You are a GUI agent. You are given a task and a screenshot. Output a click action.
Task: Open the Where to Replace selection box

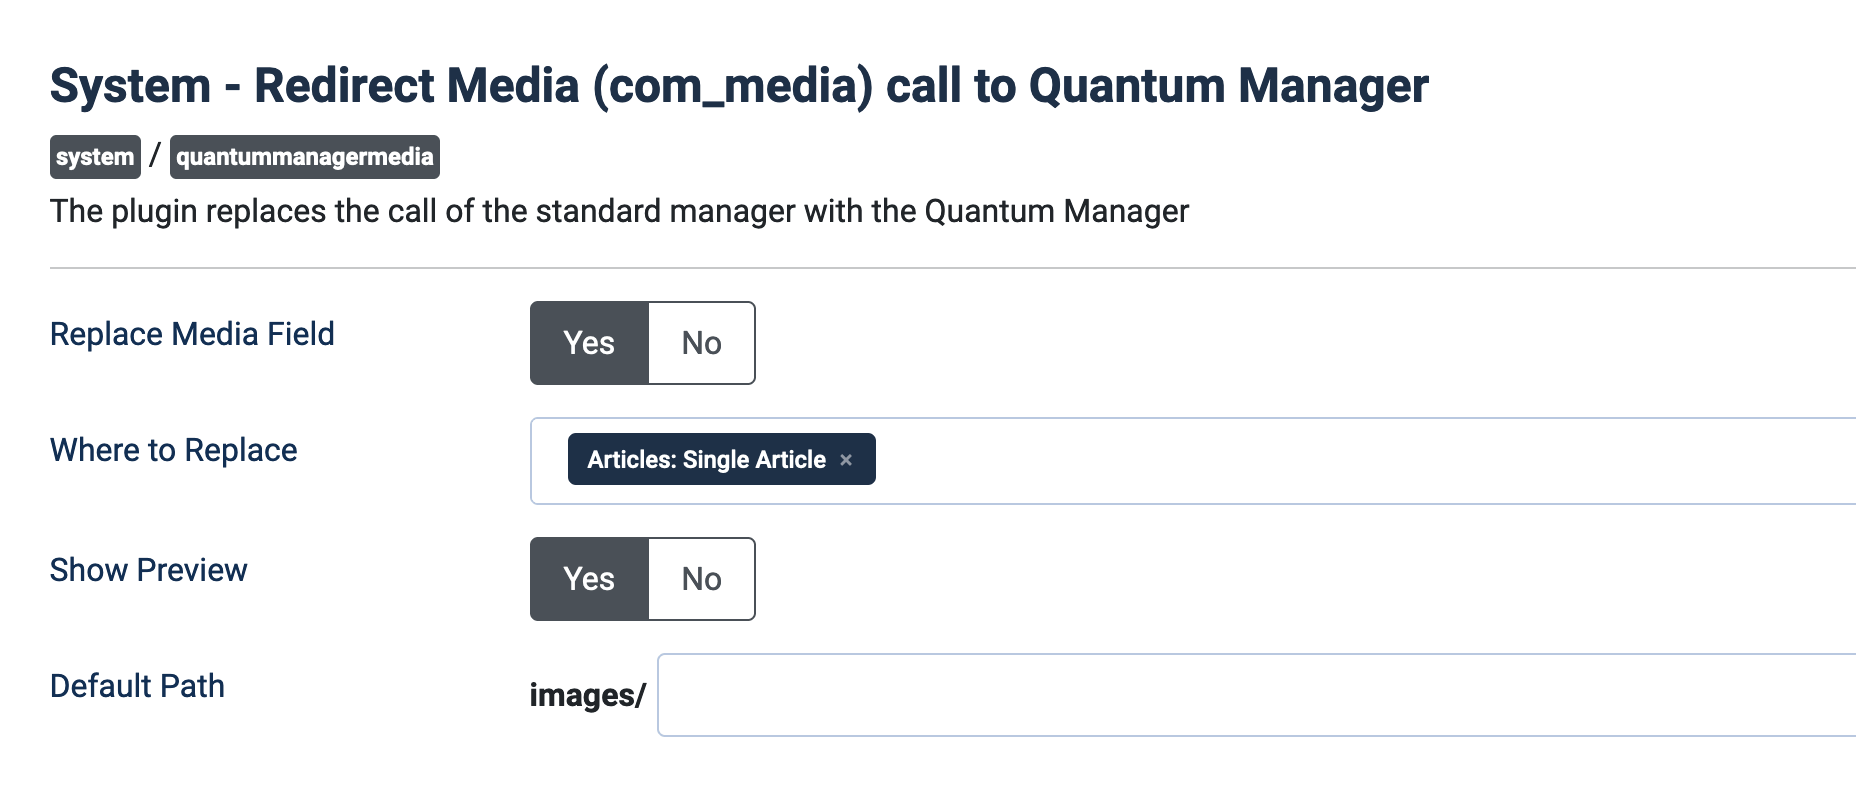pyautogui.click(x=1300, y=461)
